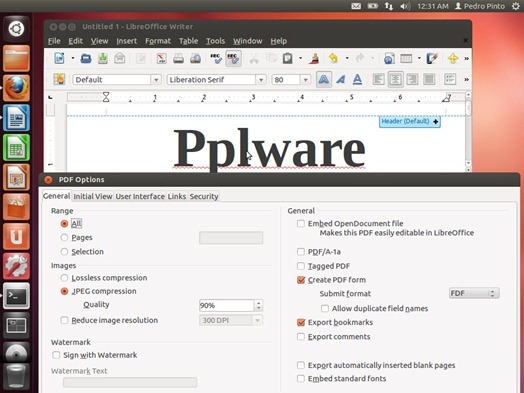524x393 pixels.
Task: Export directly as PDF icon
Action: pos(162,58)
